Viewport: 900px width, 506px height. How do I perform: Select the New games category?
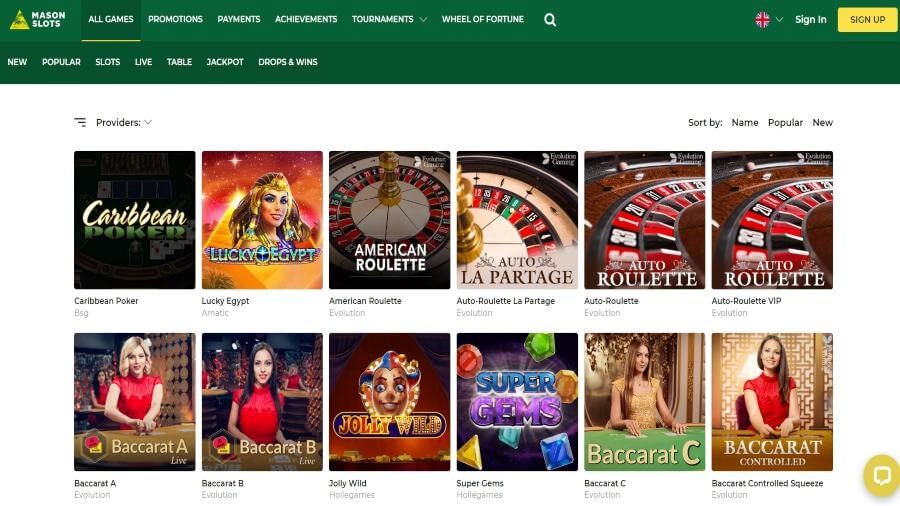coord(17,62)
